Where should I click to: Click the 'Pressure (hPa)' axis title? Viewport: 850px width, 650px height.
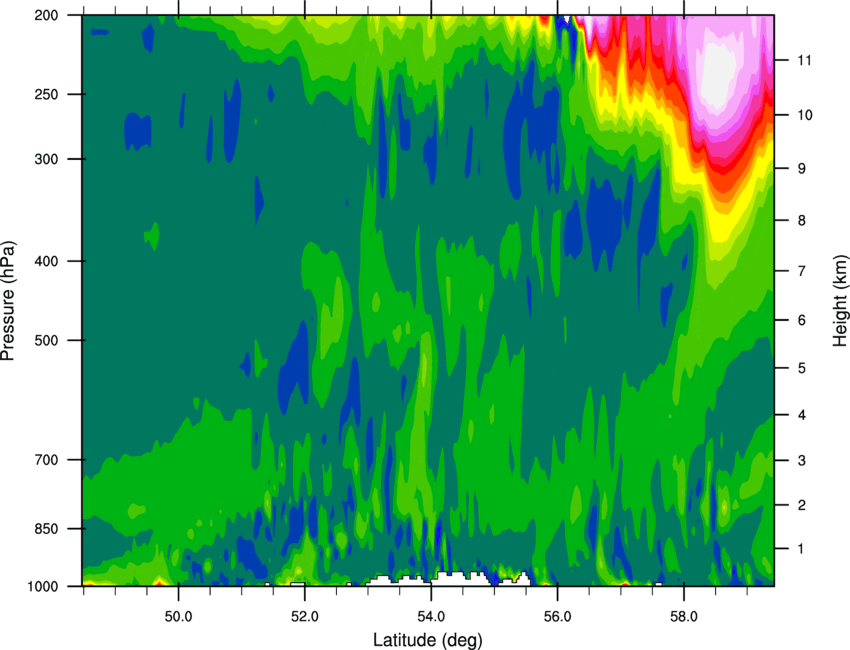8,300
